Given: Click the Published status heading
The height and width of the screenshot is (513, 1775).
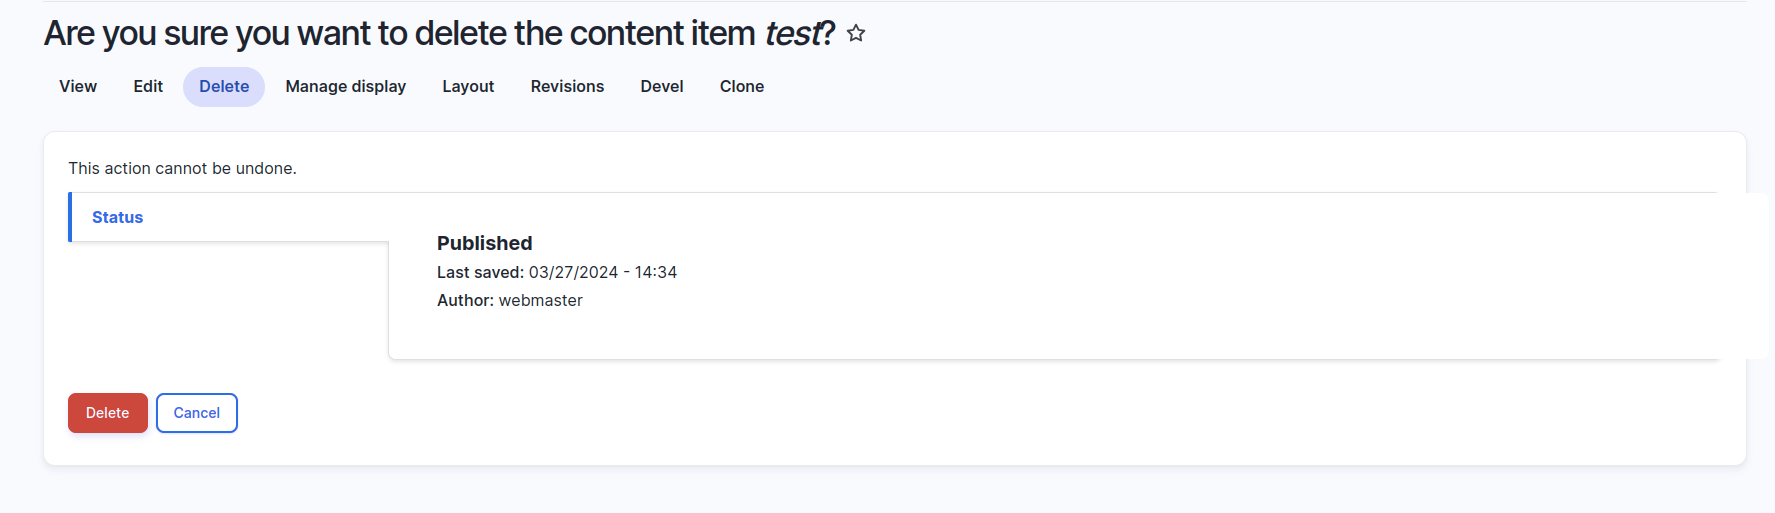Looking at the screenshot, I should click(484, 243).
